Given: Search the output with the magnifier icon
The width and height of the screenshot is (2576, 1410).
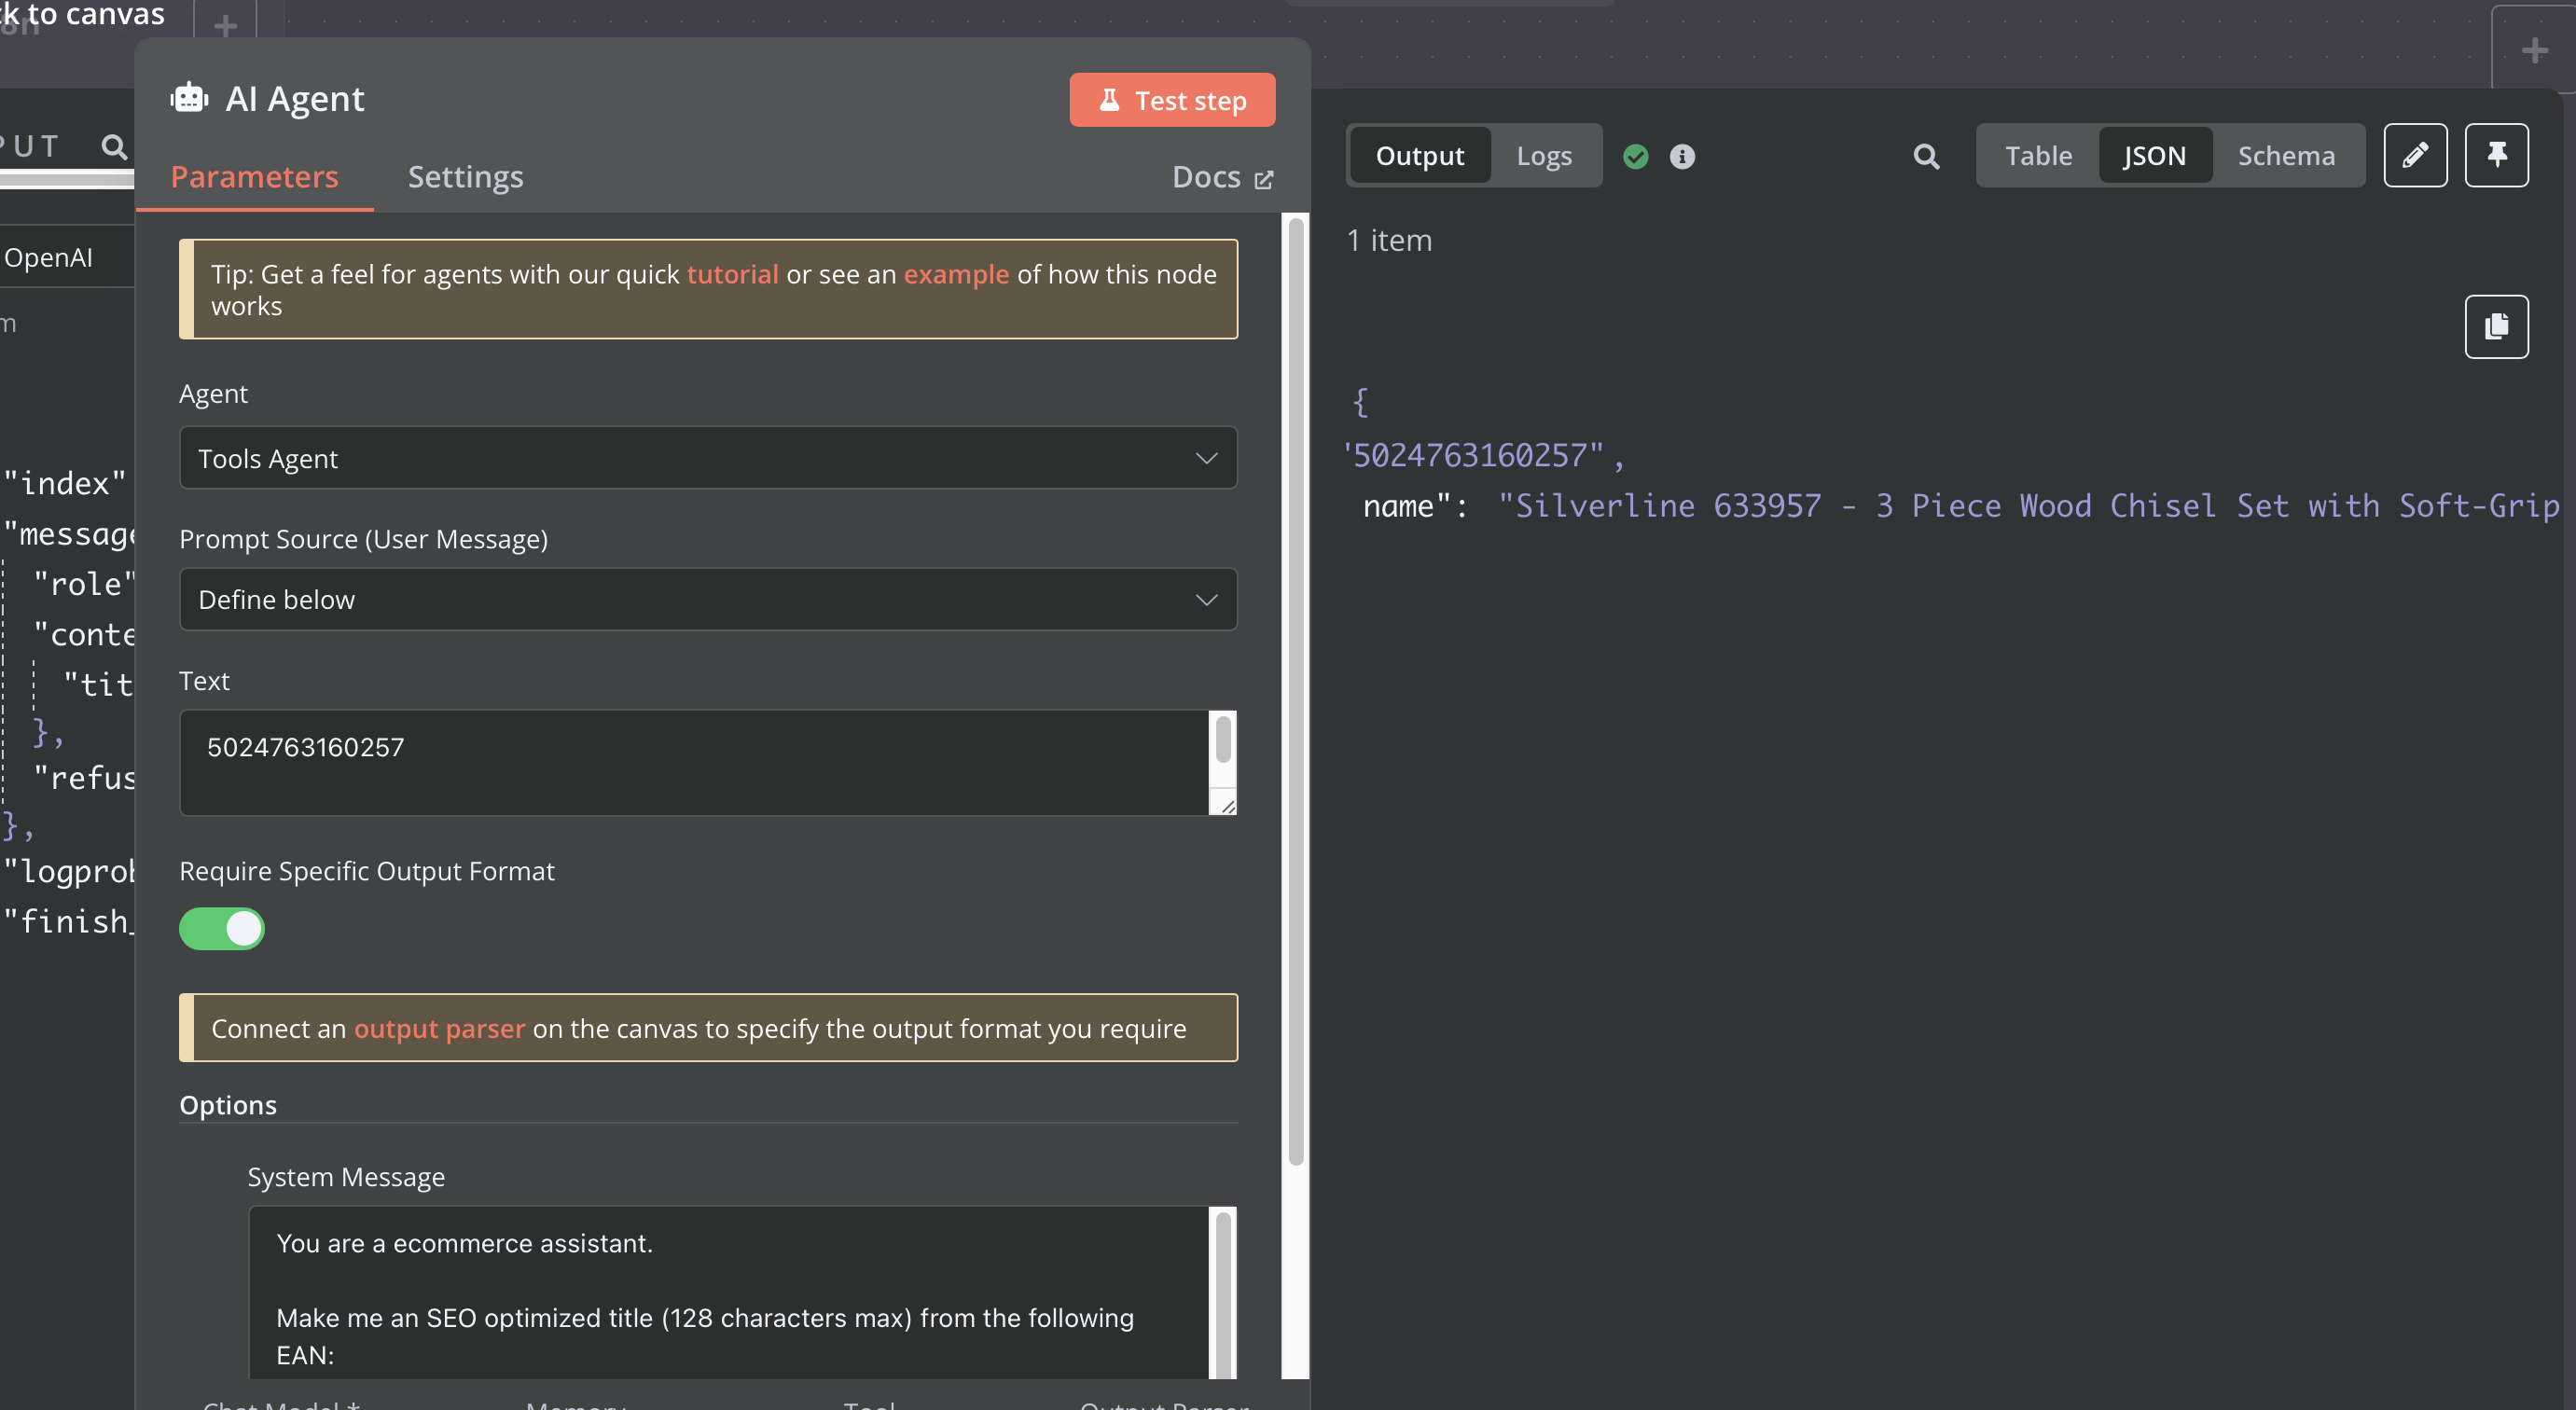Looking at the screenshot, I should click(x=1926, y=156).
